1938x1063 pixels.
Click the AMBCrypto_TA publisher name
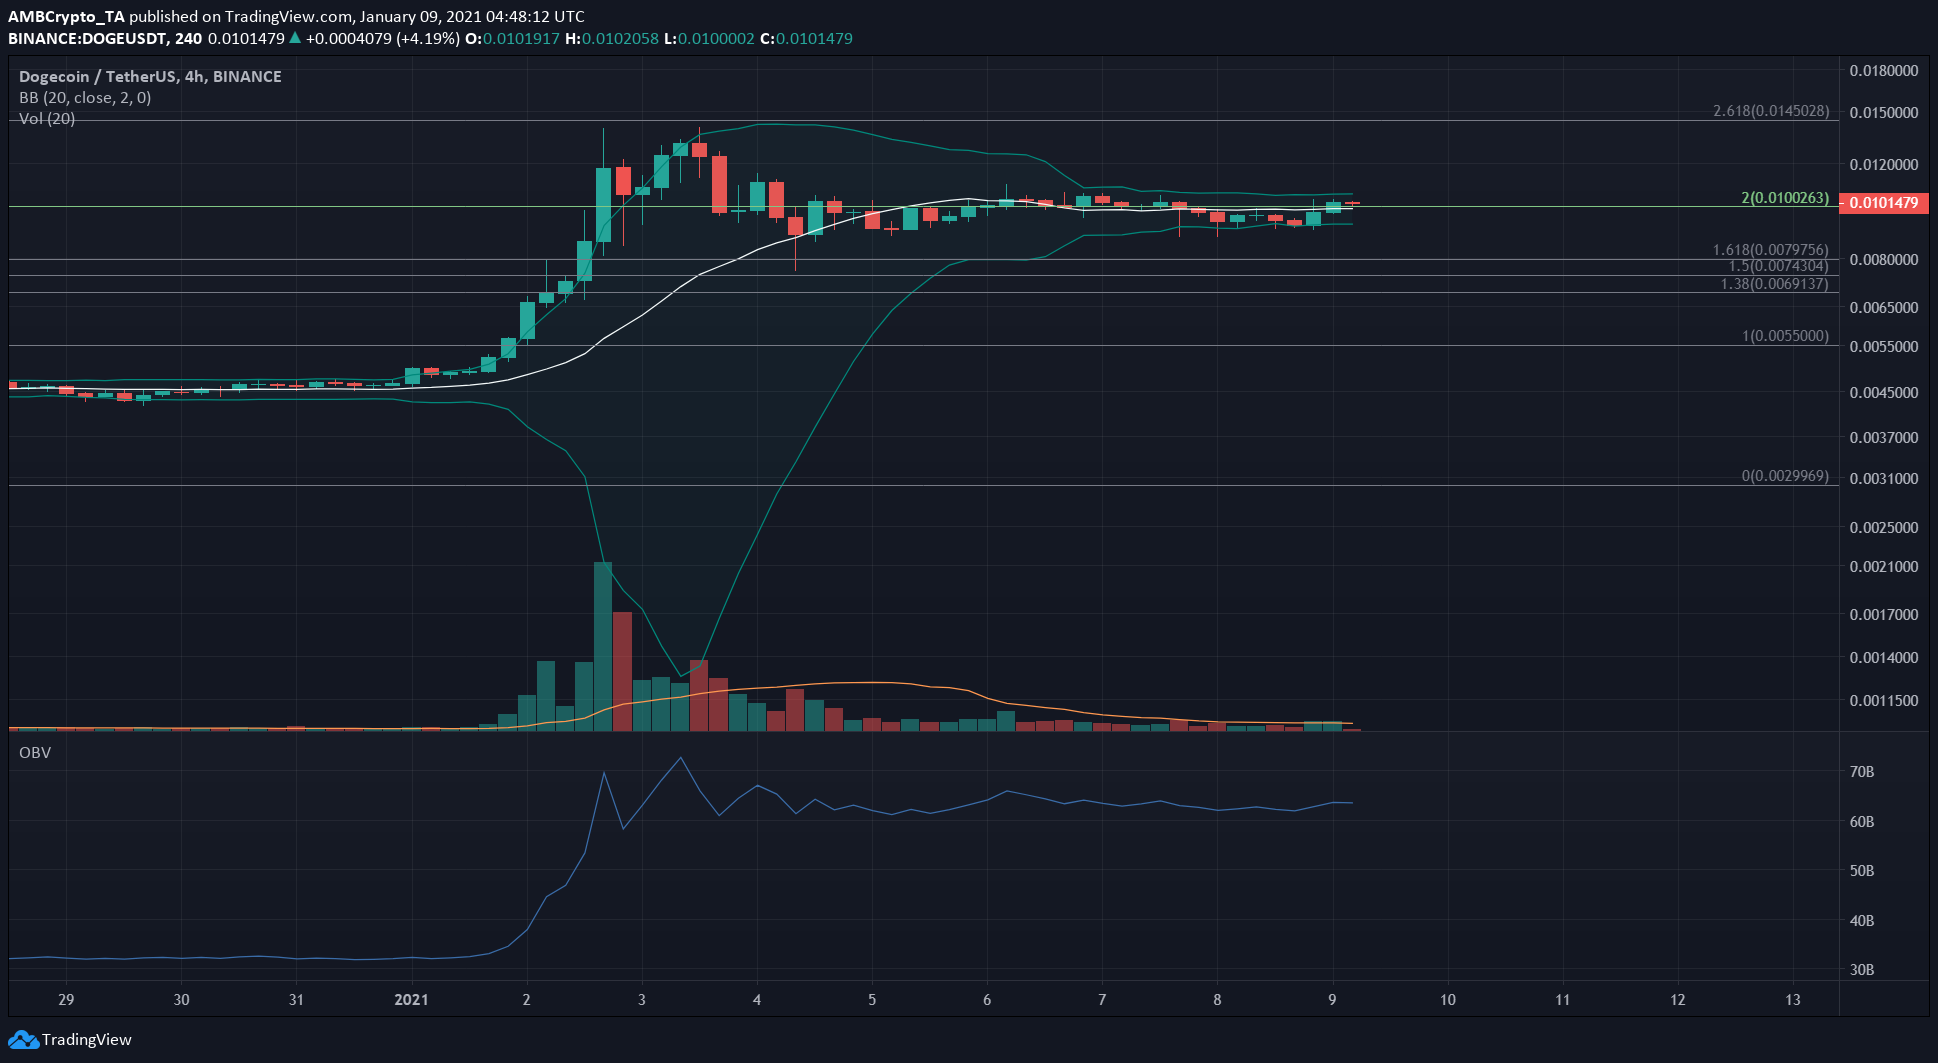(66, 16)
